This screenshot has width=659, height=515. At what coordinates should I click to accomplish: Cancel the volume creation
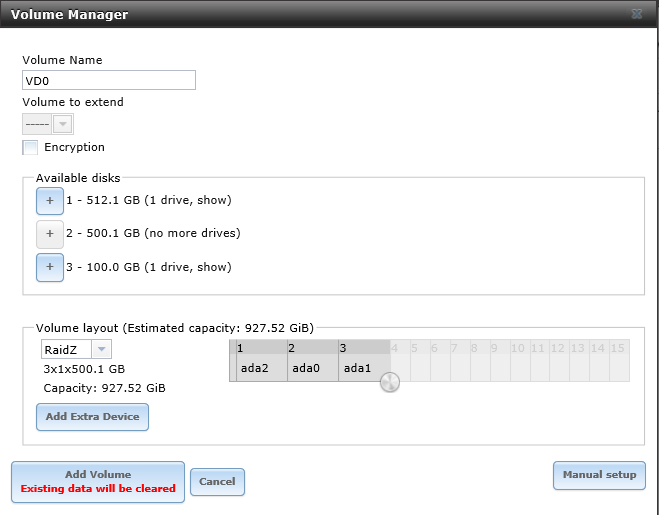click(x=217, y=482)
